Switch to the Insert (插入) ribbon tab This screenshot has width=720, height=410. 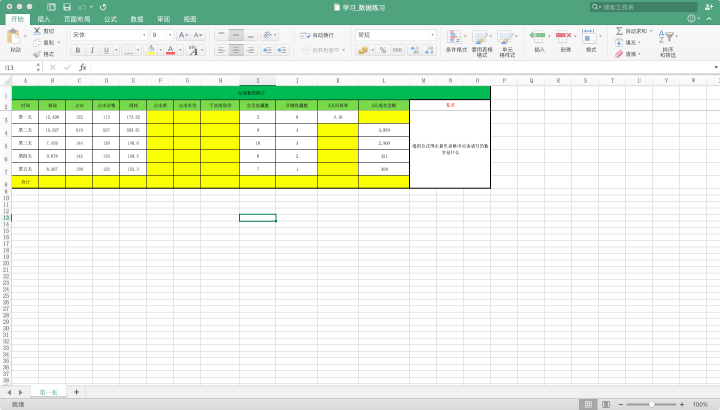pos(44,19)
